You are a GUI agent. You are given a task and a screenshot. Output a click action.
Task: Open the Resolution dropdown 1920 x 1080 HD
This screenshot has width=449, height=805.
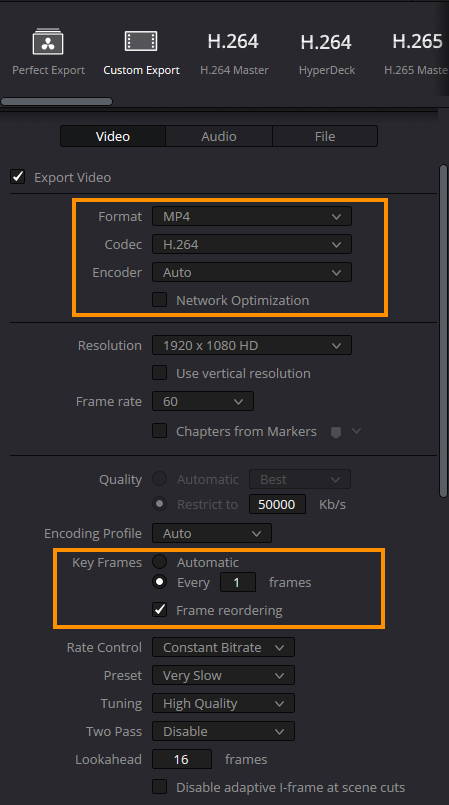(251, 345)
